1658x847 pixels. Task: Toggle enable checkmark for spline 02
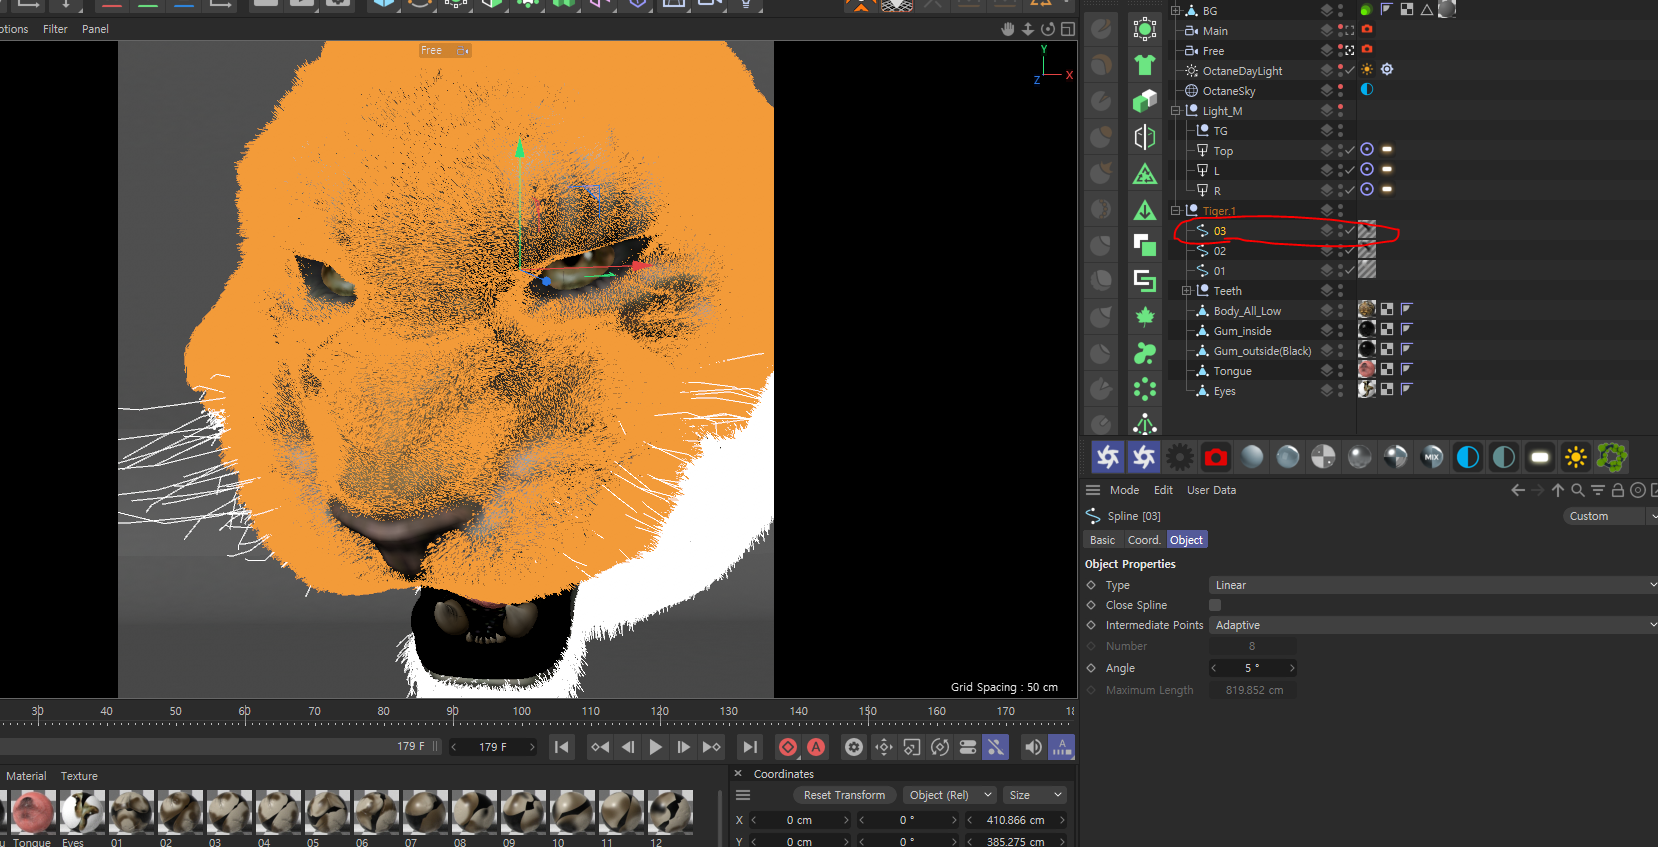(x=1350, y=250)
